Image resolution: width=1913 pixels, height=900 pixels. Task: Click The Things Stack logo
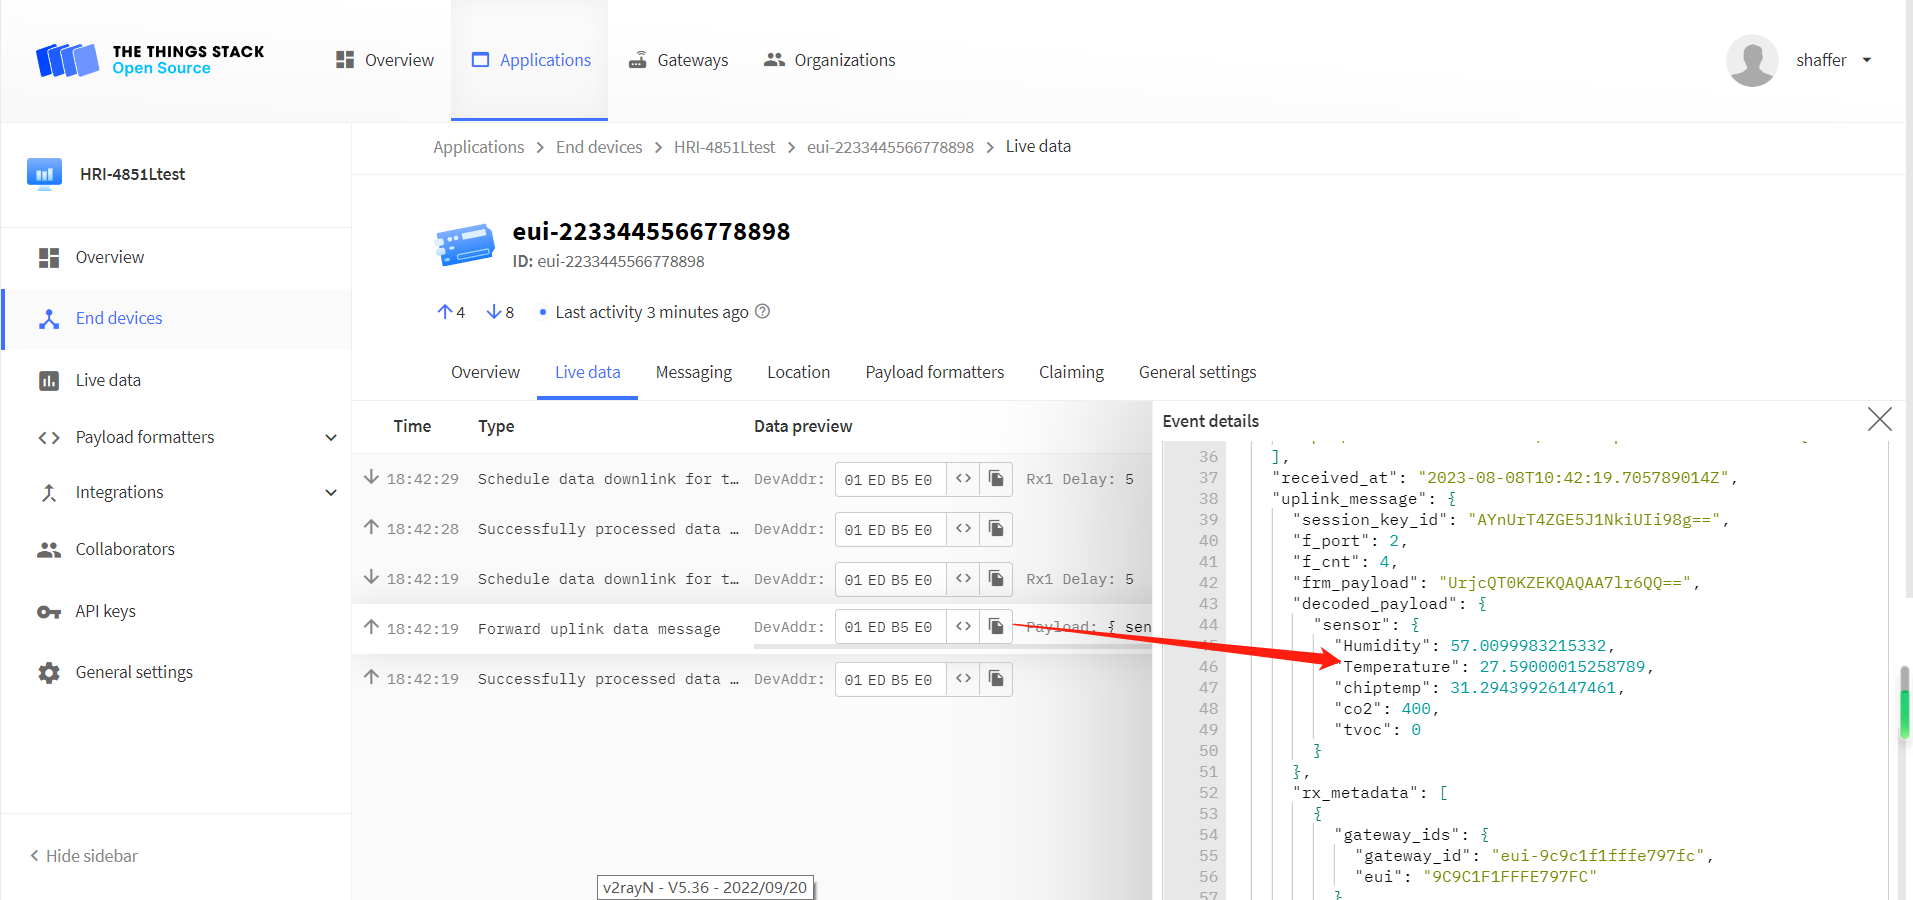[150, 60]
